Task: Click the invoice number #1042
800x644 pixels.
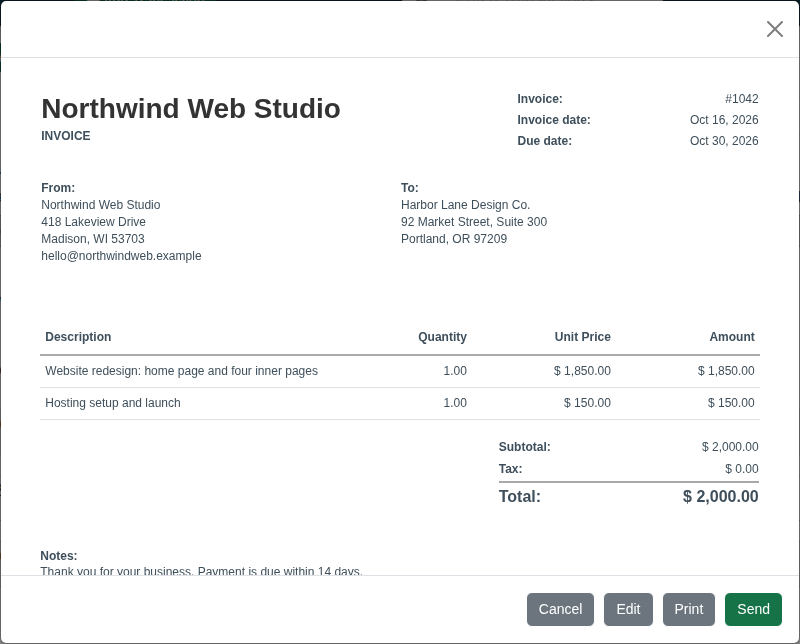Action: (742, 98)
